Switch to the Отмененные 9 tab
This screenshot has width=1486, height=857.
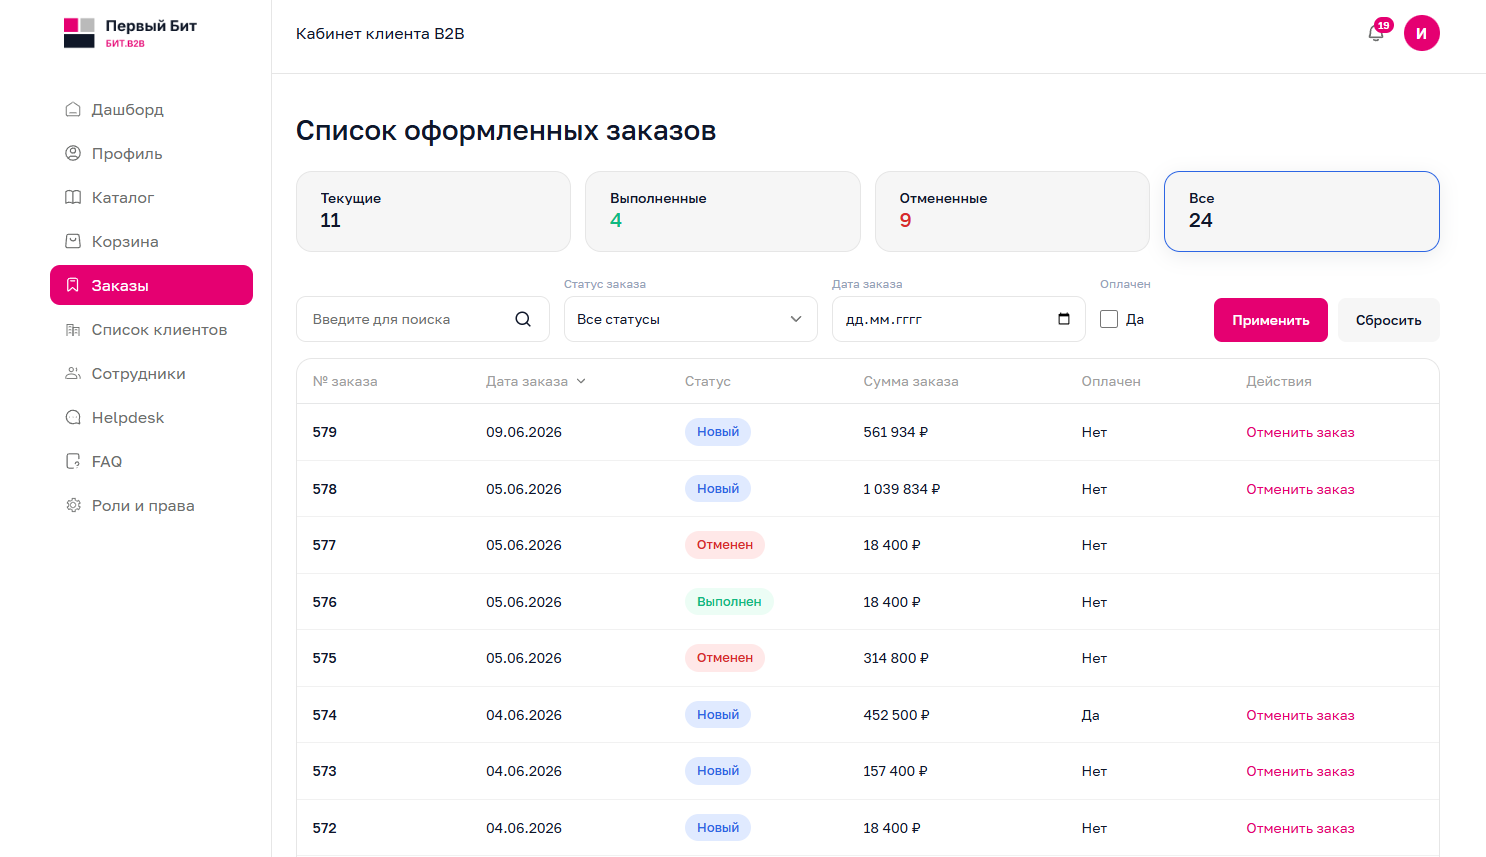click(x=1012, y=211)
